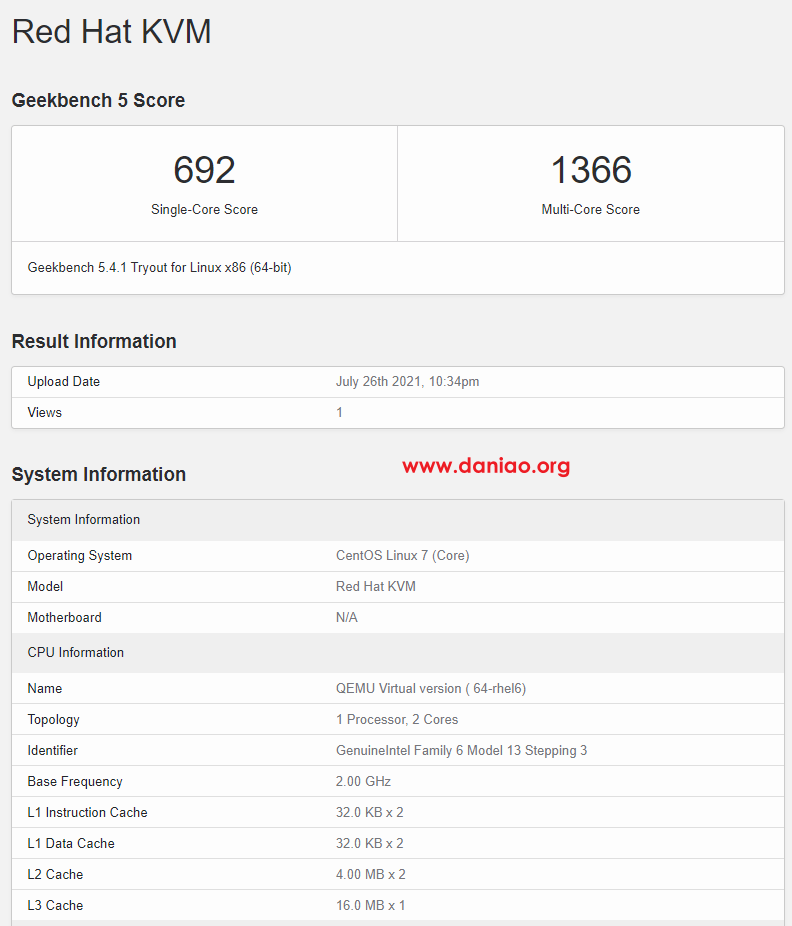
Task: Select the Red Hat KVM model value
Action: [376, 586]
